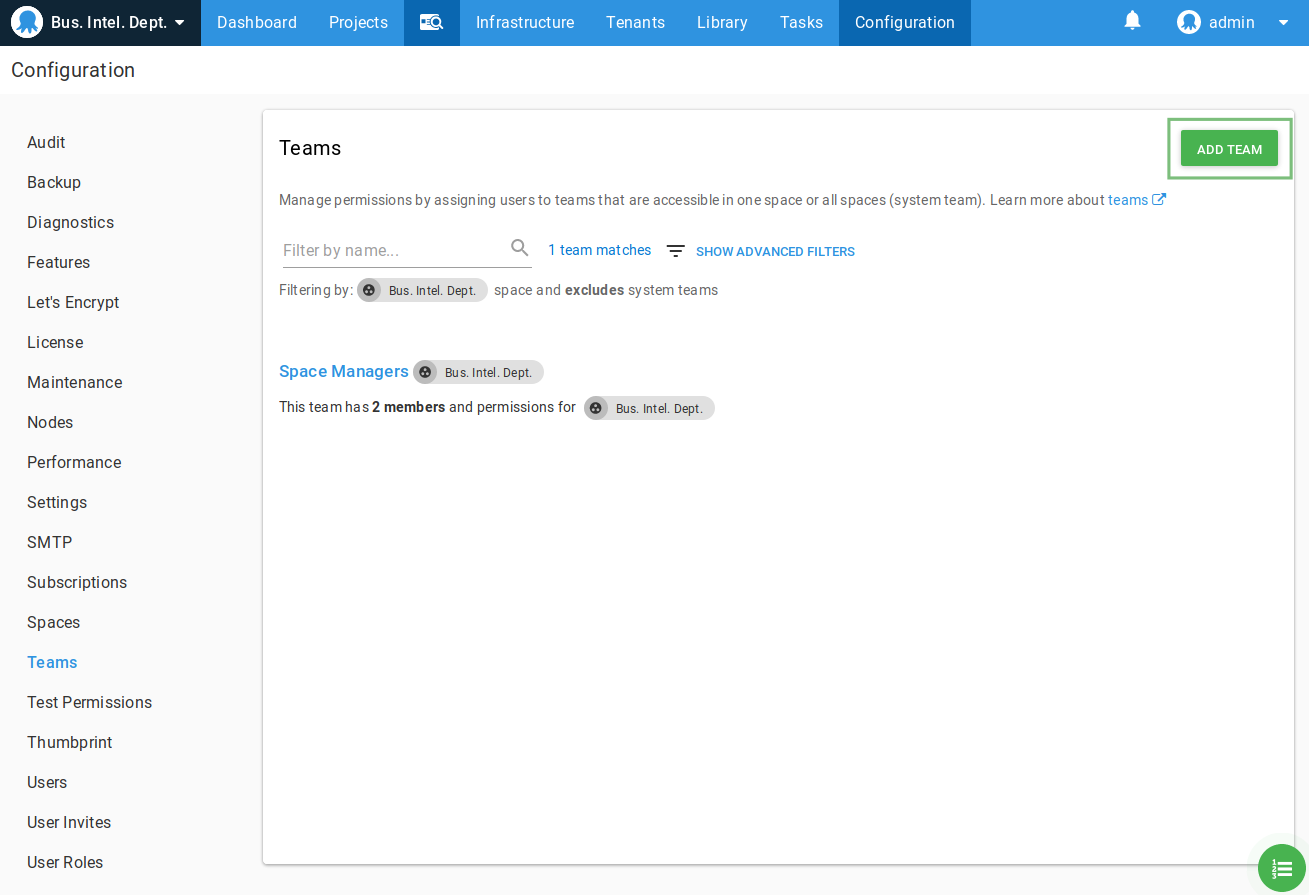Navigate to Spaces in the sidebar

[x=53, y=622]
